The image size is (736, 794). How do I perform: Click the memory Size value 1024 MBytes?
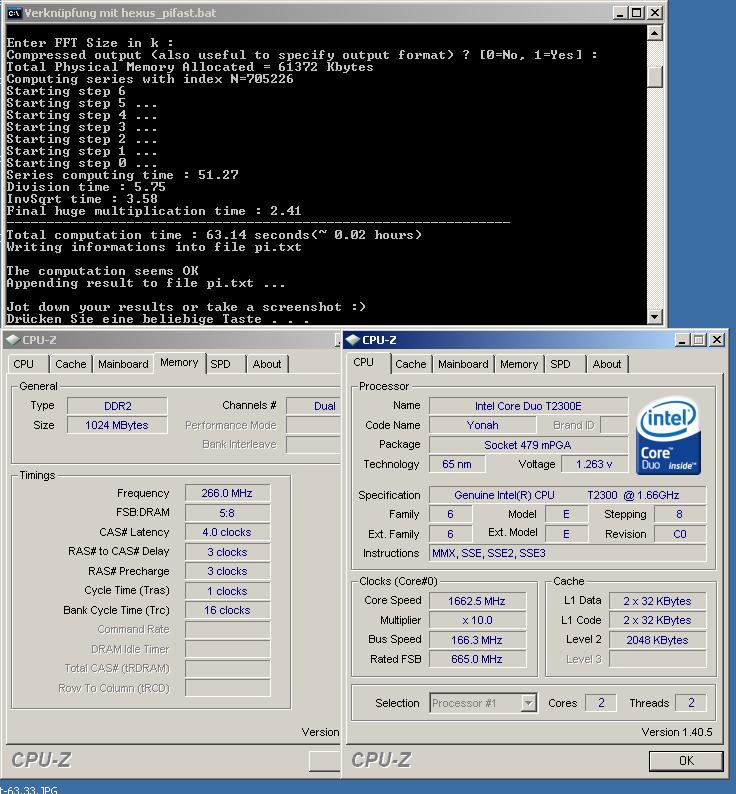point(117,425)
